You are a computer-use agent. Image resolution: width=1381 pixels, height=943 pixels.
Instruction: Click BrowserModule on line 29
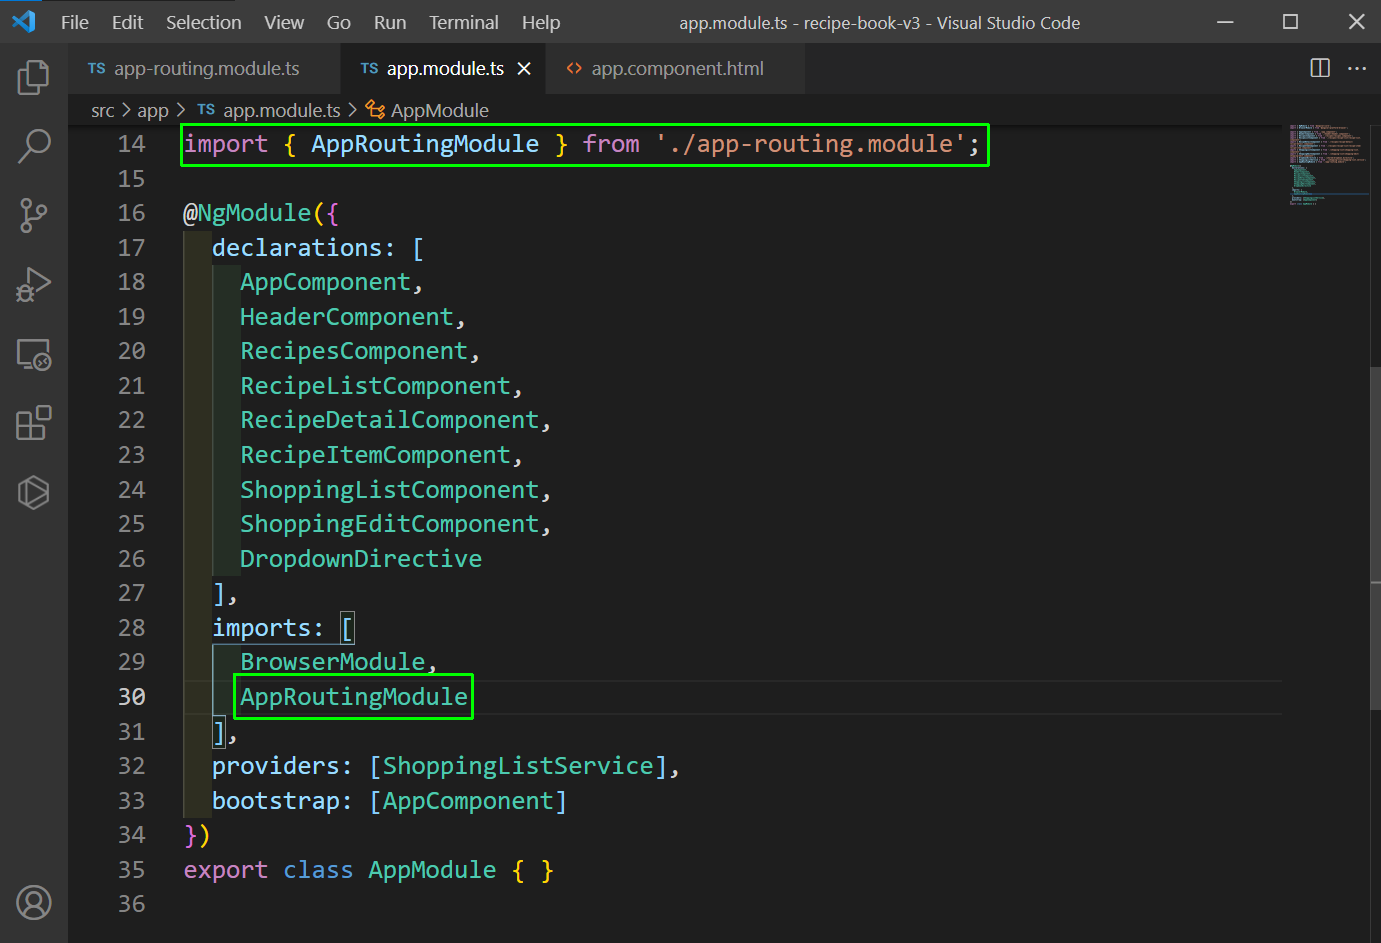point(333,662)
